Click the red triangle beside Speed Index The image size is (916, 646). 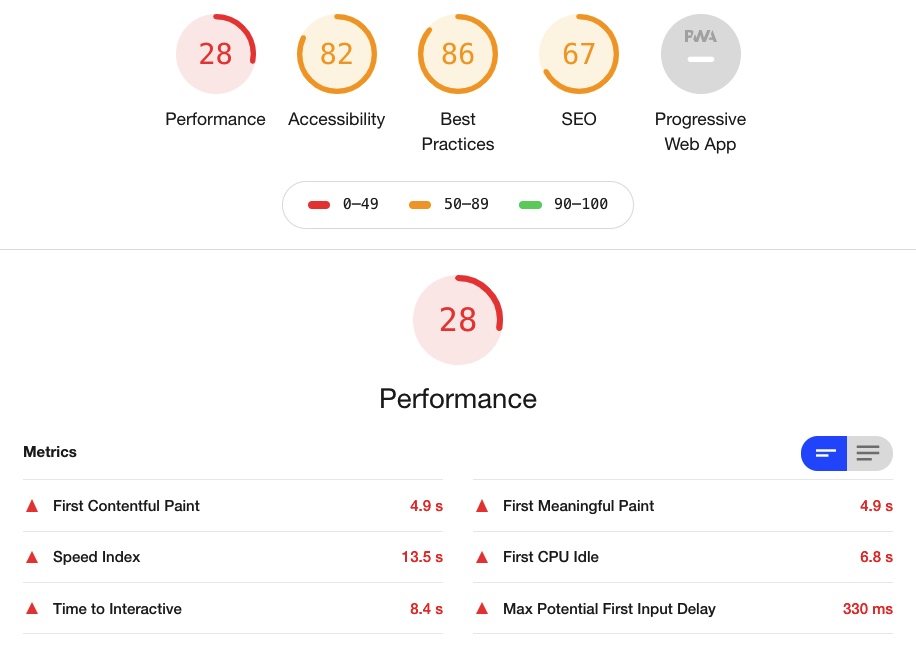(32, 557)
